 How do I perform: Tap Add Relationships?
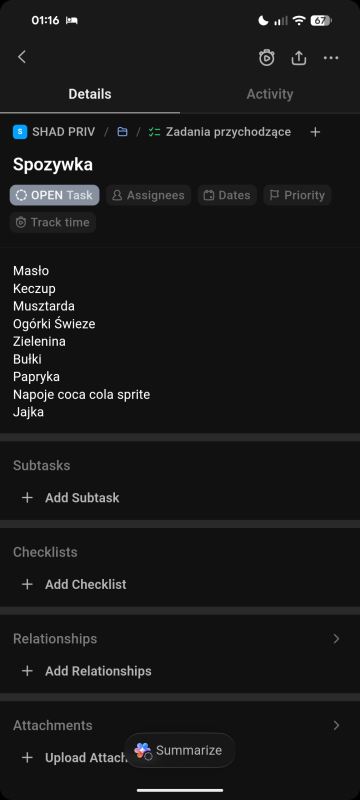(87, 671)
